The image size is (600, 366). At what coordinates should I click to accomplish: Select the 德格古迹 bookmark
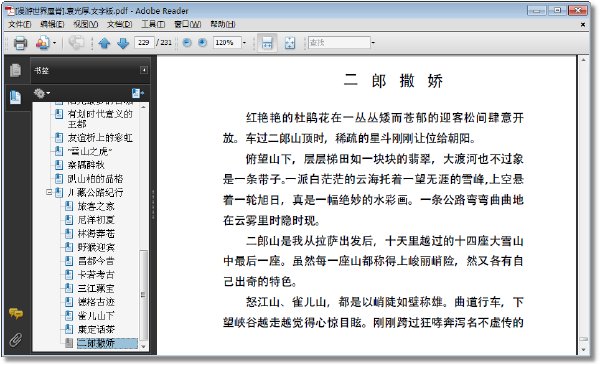click(96, 302)
